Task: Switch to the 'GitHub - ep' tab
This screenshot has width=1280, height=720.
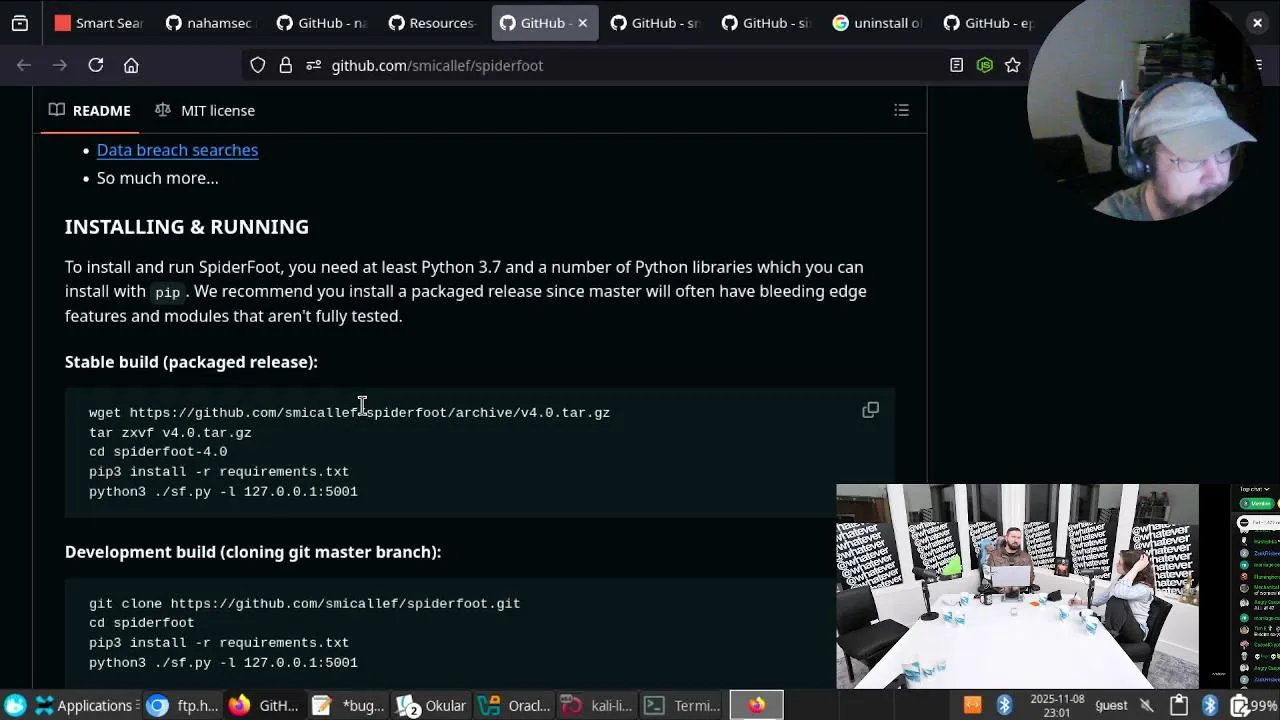Action: 988,23
